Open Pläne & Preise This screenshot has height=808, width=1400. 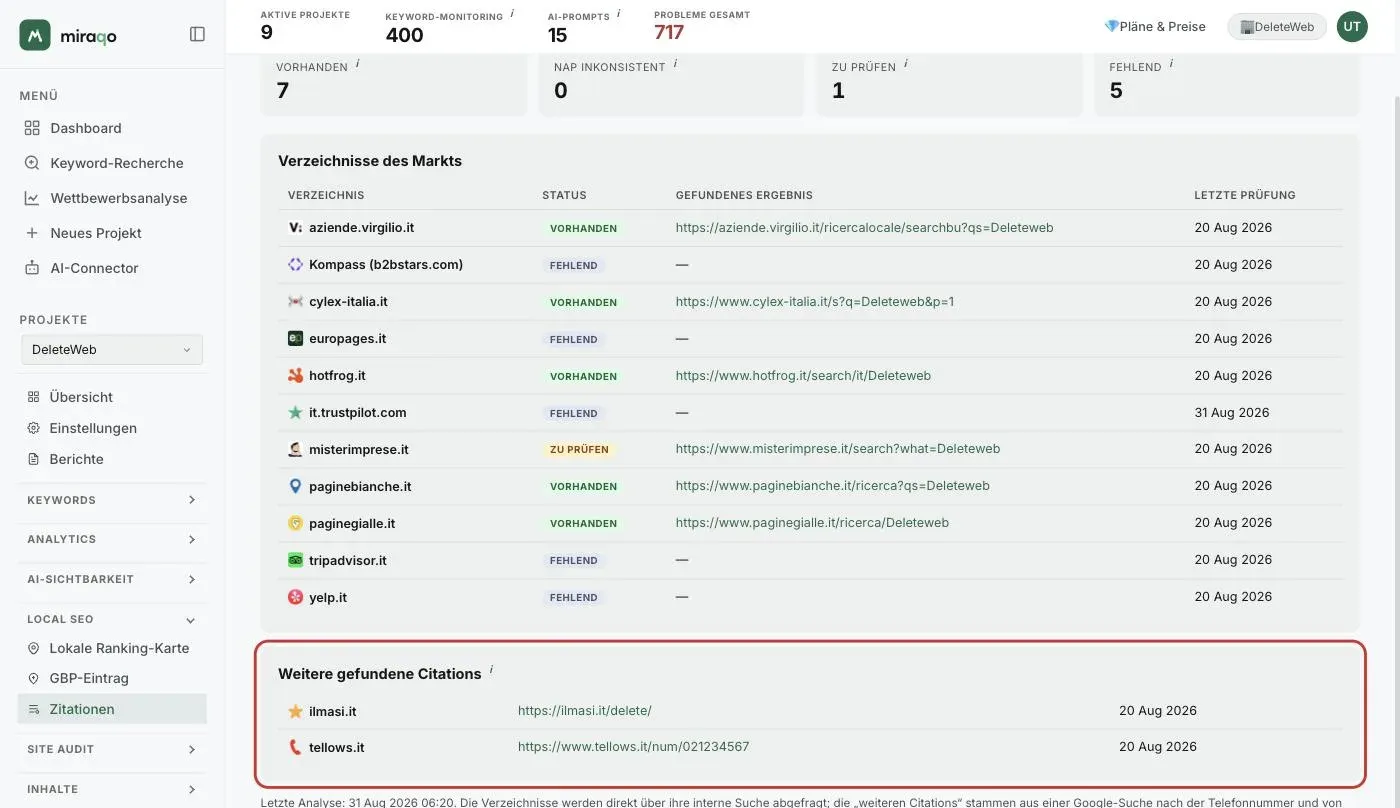[x=1155, y=27]
